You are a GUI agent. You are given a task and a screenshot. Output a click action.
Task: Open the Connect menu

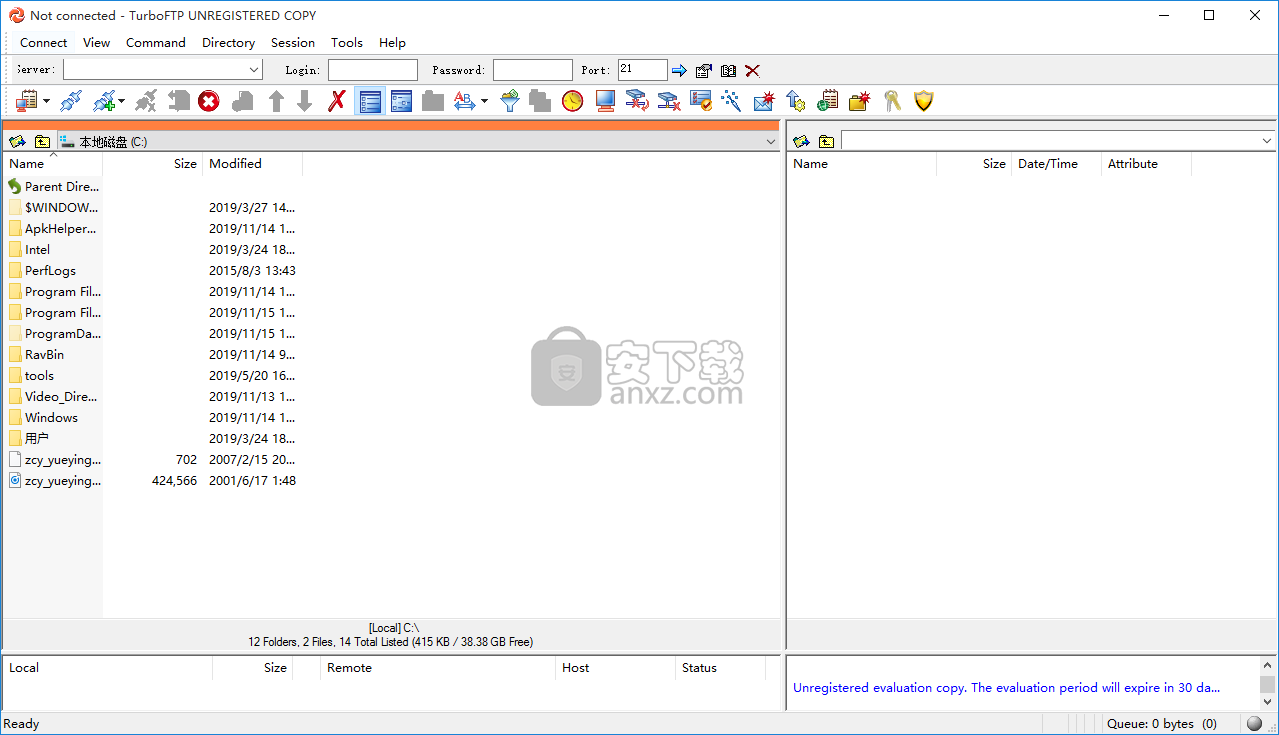[x=44, y=42]
